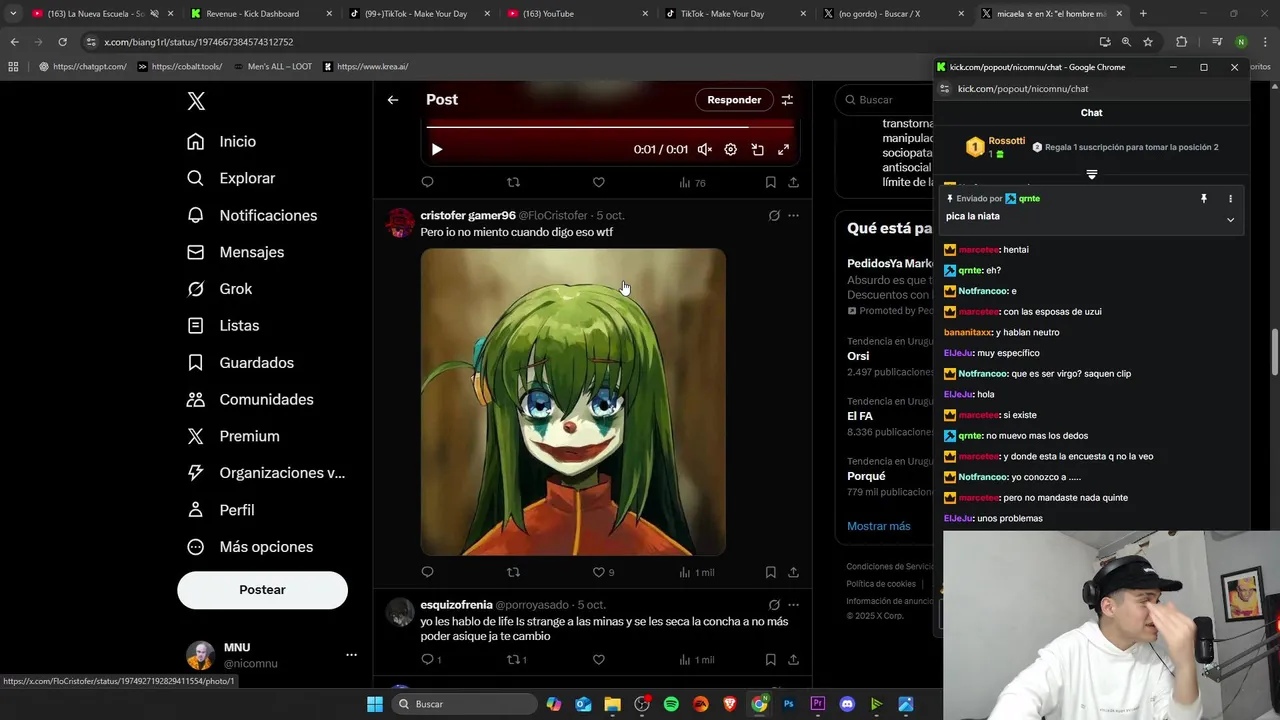The height and width of the screenshot is (720, 1280).
Task: Reload the page
Action: click(62, 42)
